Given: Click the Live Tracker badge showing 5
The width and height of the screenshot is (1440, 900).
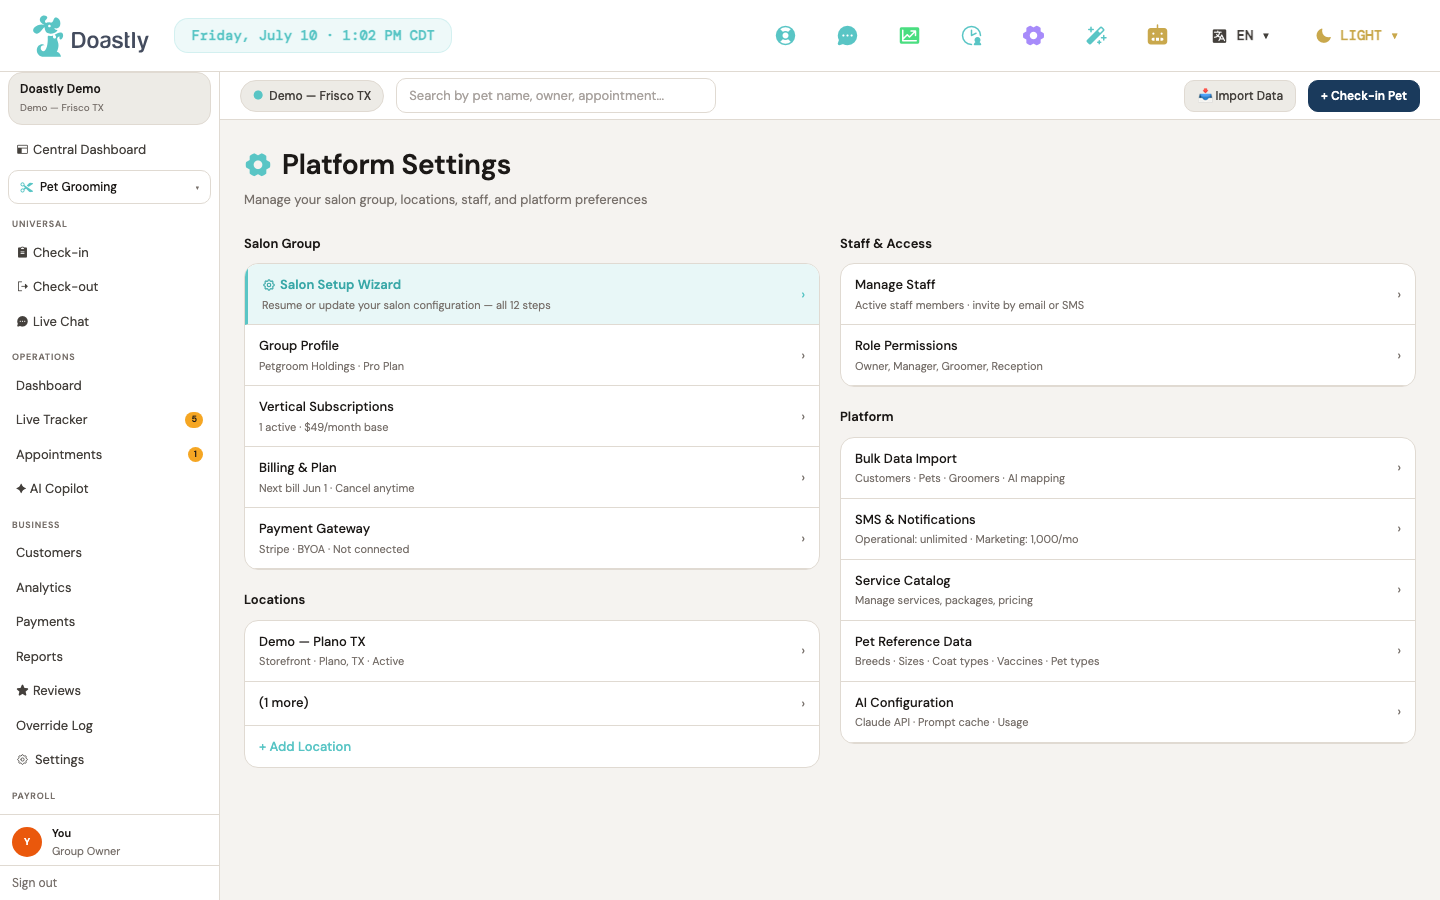Looking at the screenshot, I should 194,420.
